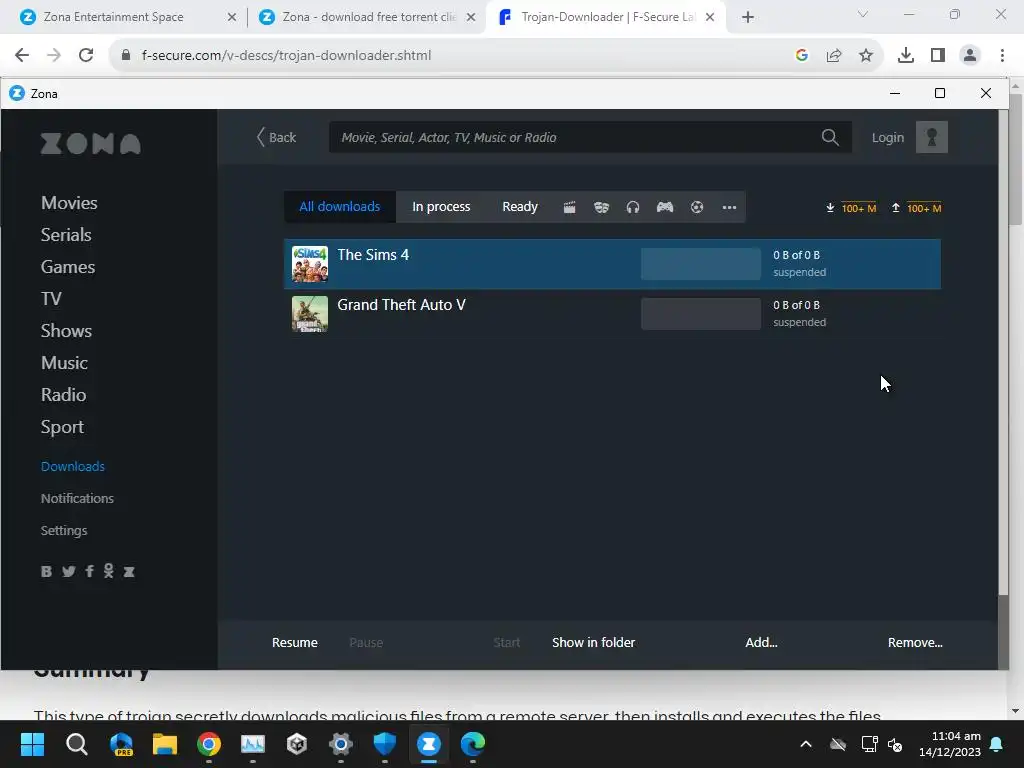Click the upload speed limit indicator
Viewport: 1024px width, 768px height.
pos(916,208)
